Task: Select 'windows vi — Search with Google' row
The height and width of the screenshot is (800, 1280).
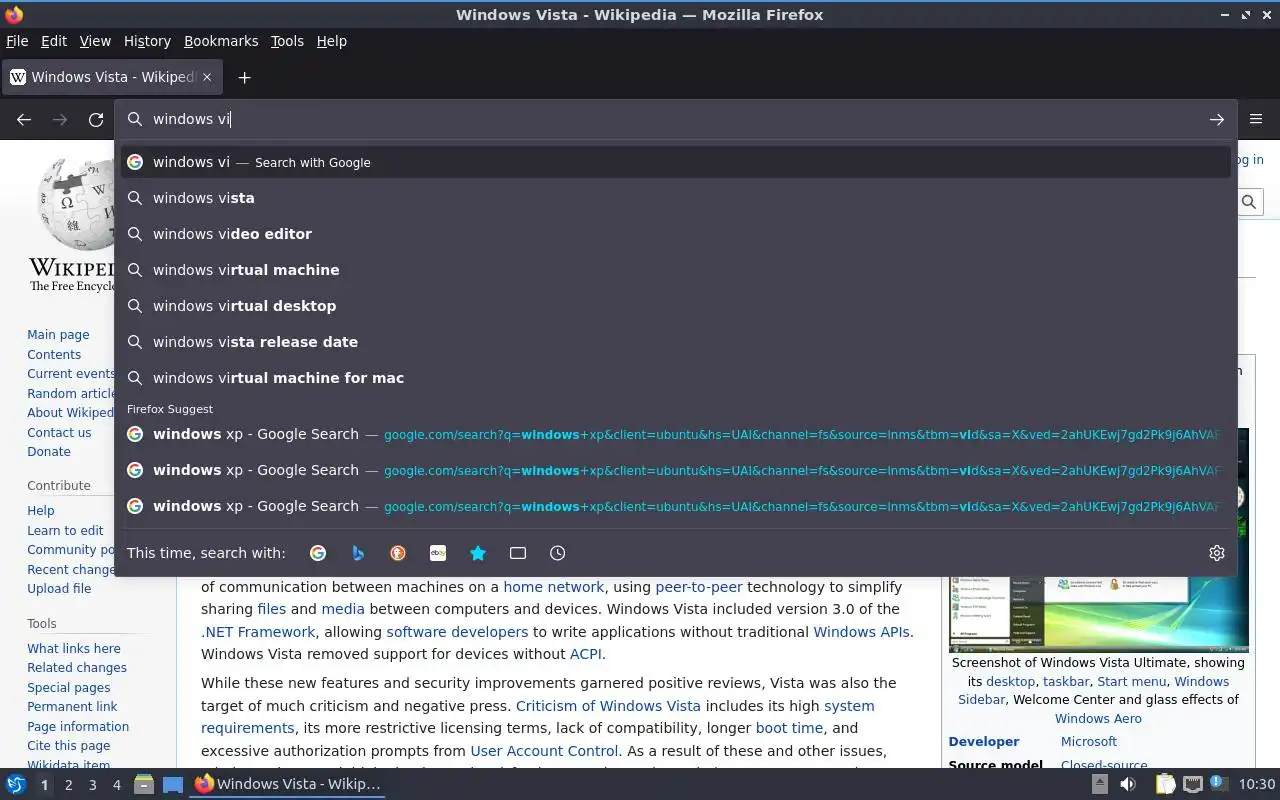Action: tap(676, 162)
